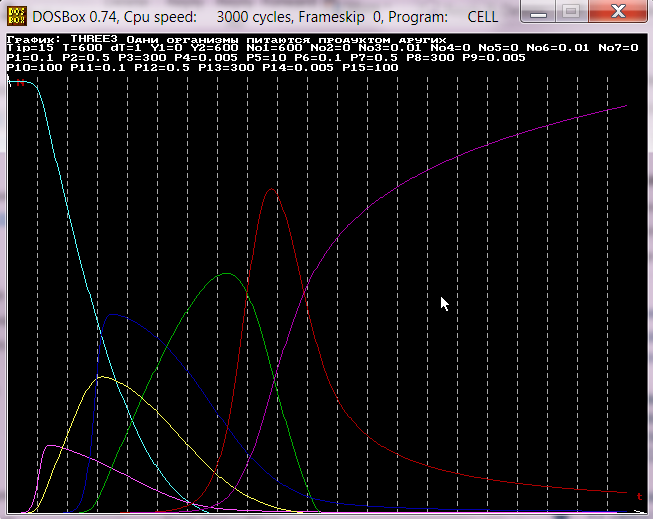Click the 'No6=0.01' parameter value
Image resolution: width=653 pixels, height=519 pixels.
click(x=558, y=48)
